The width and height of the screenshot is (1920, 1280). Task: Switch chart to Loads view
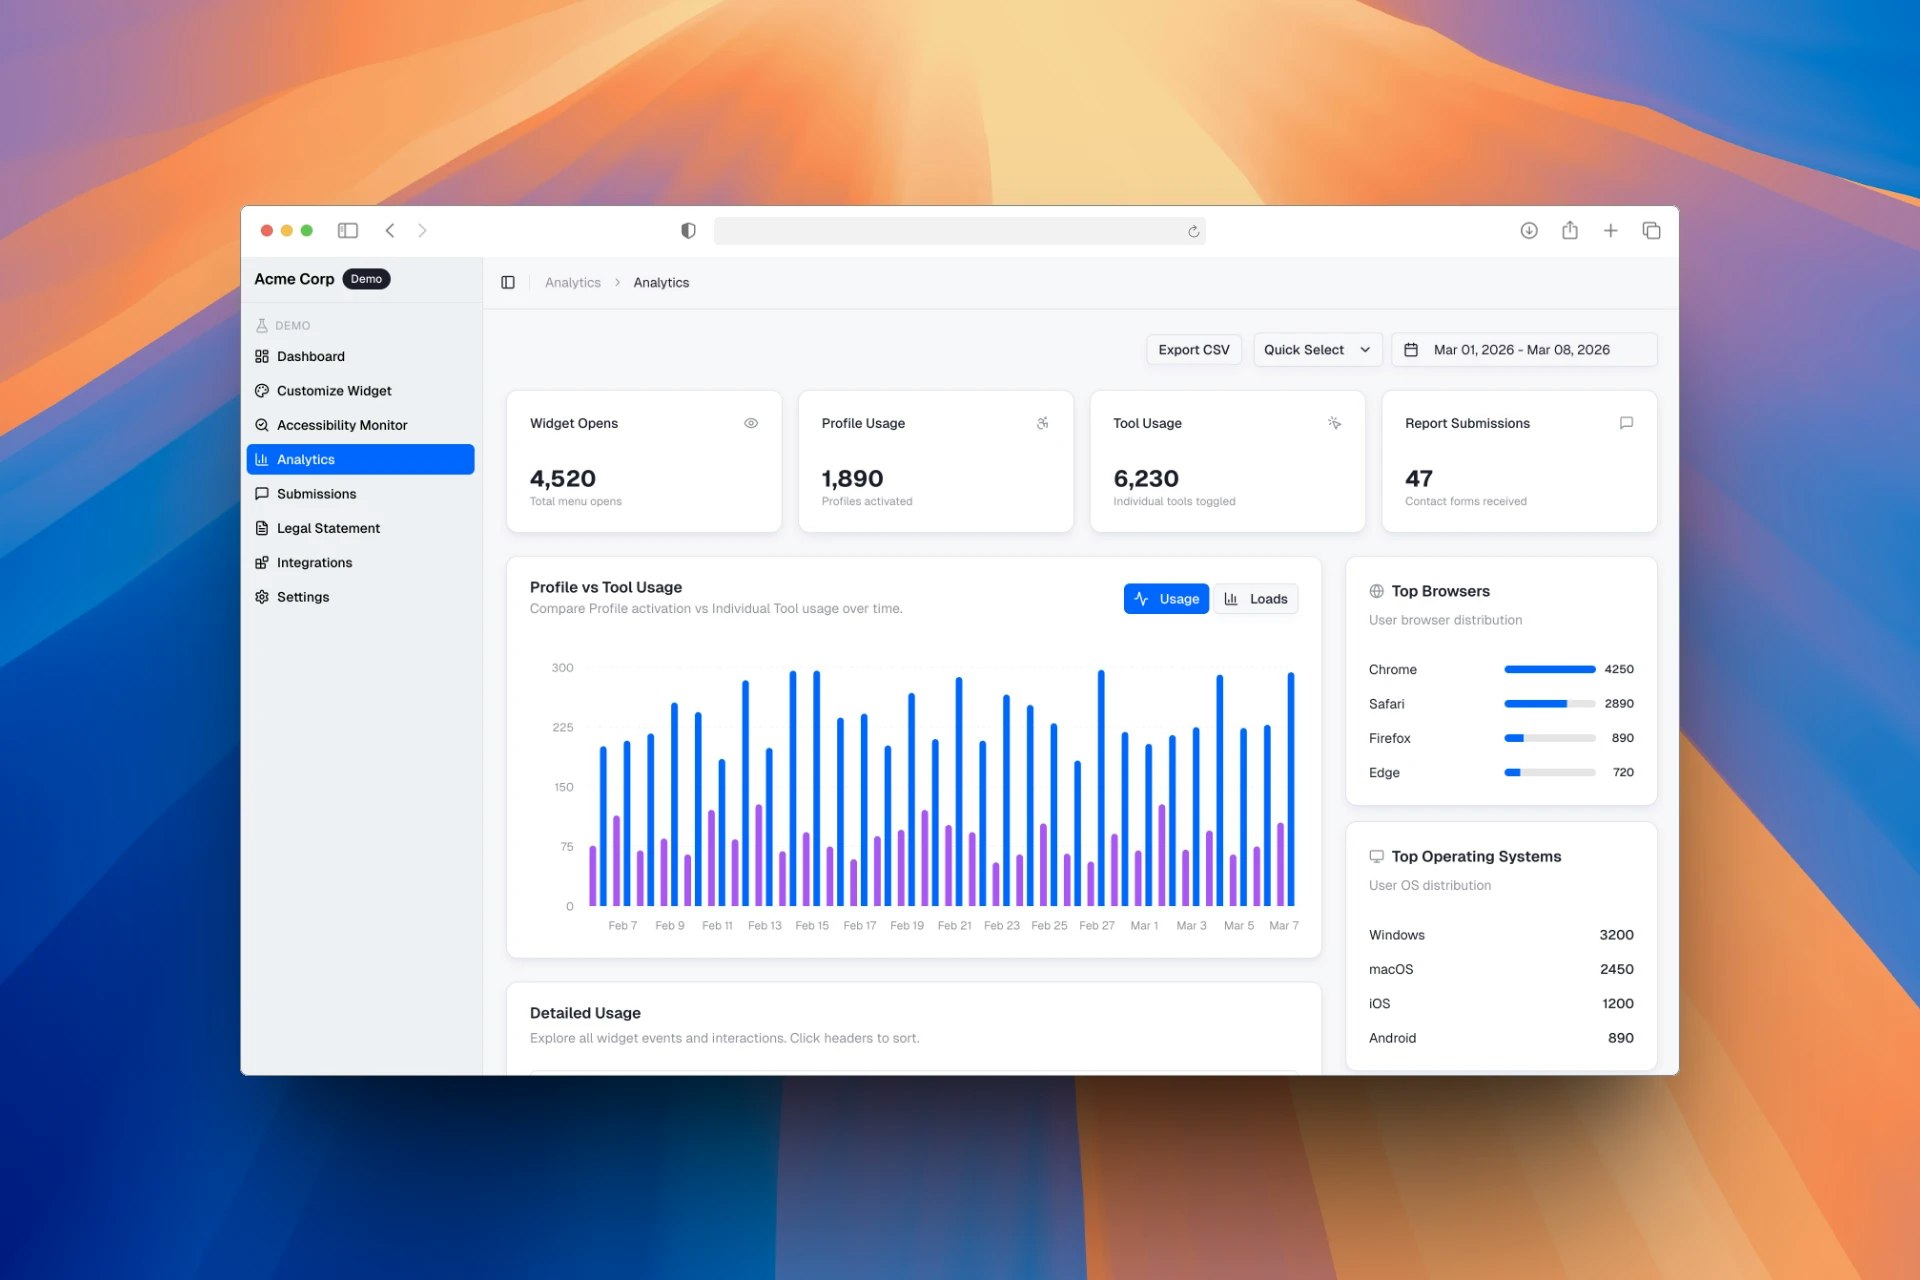tap(1256, 599)
